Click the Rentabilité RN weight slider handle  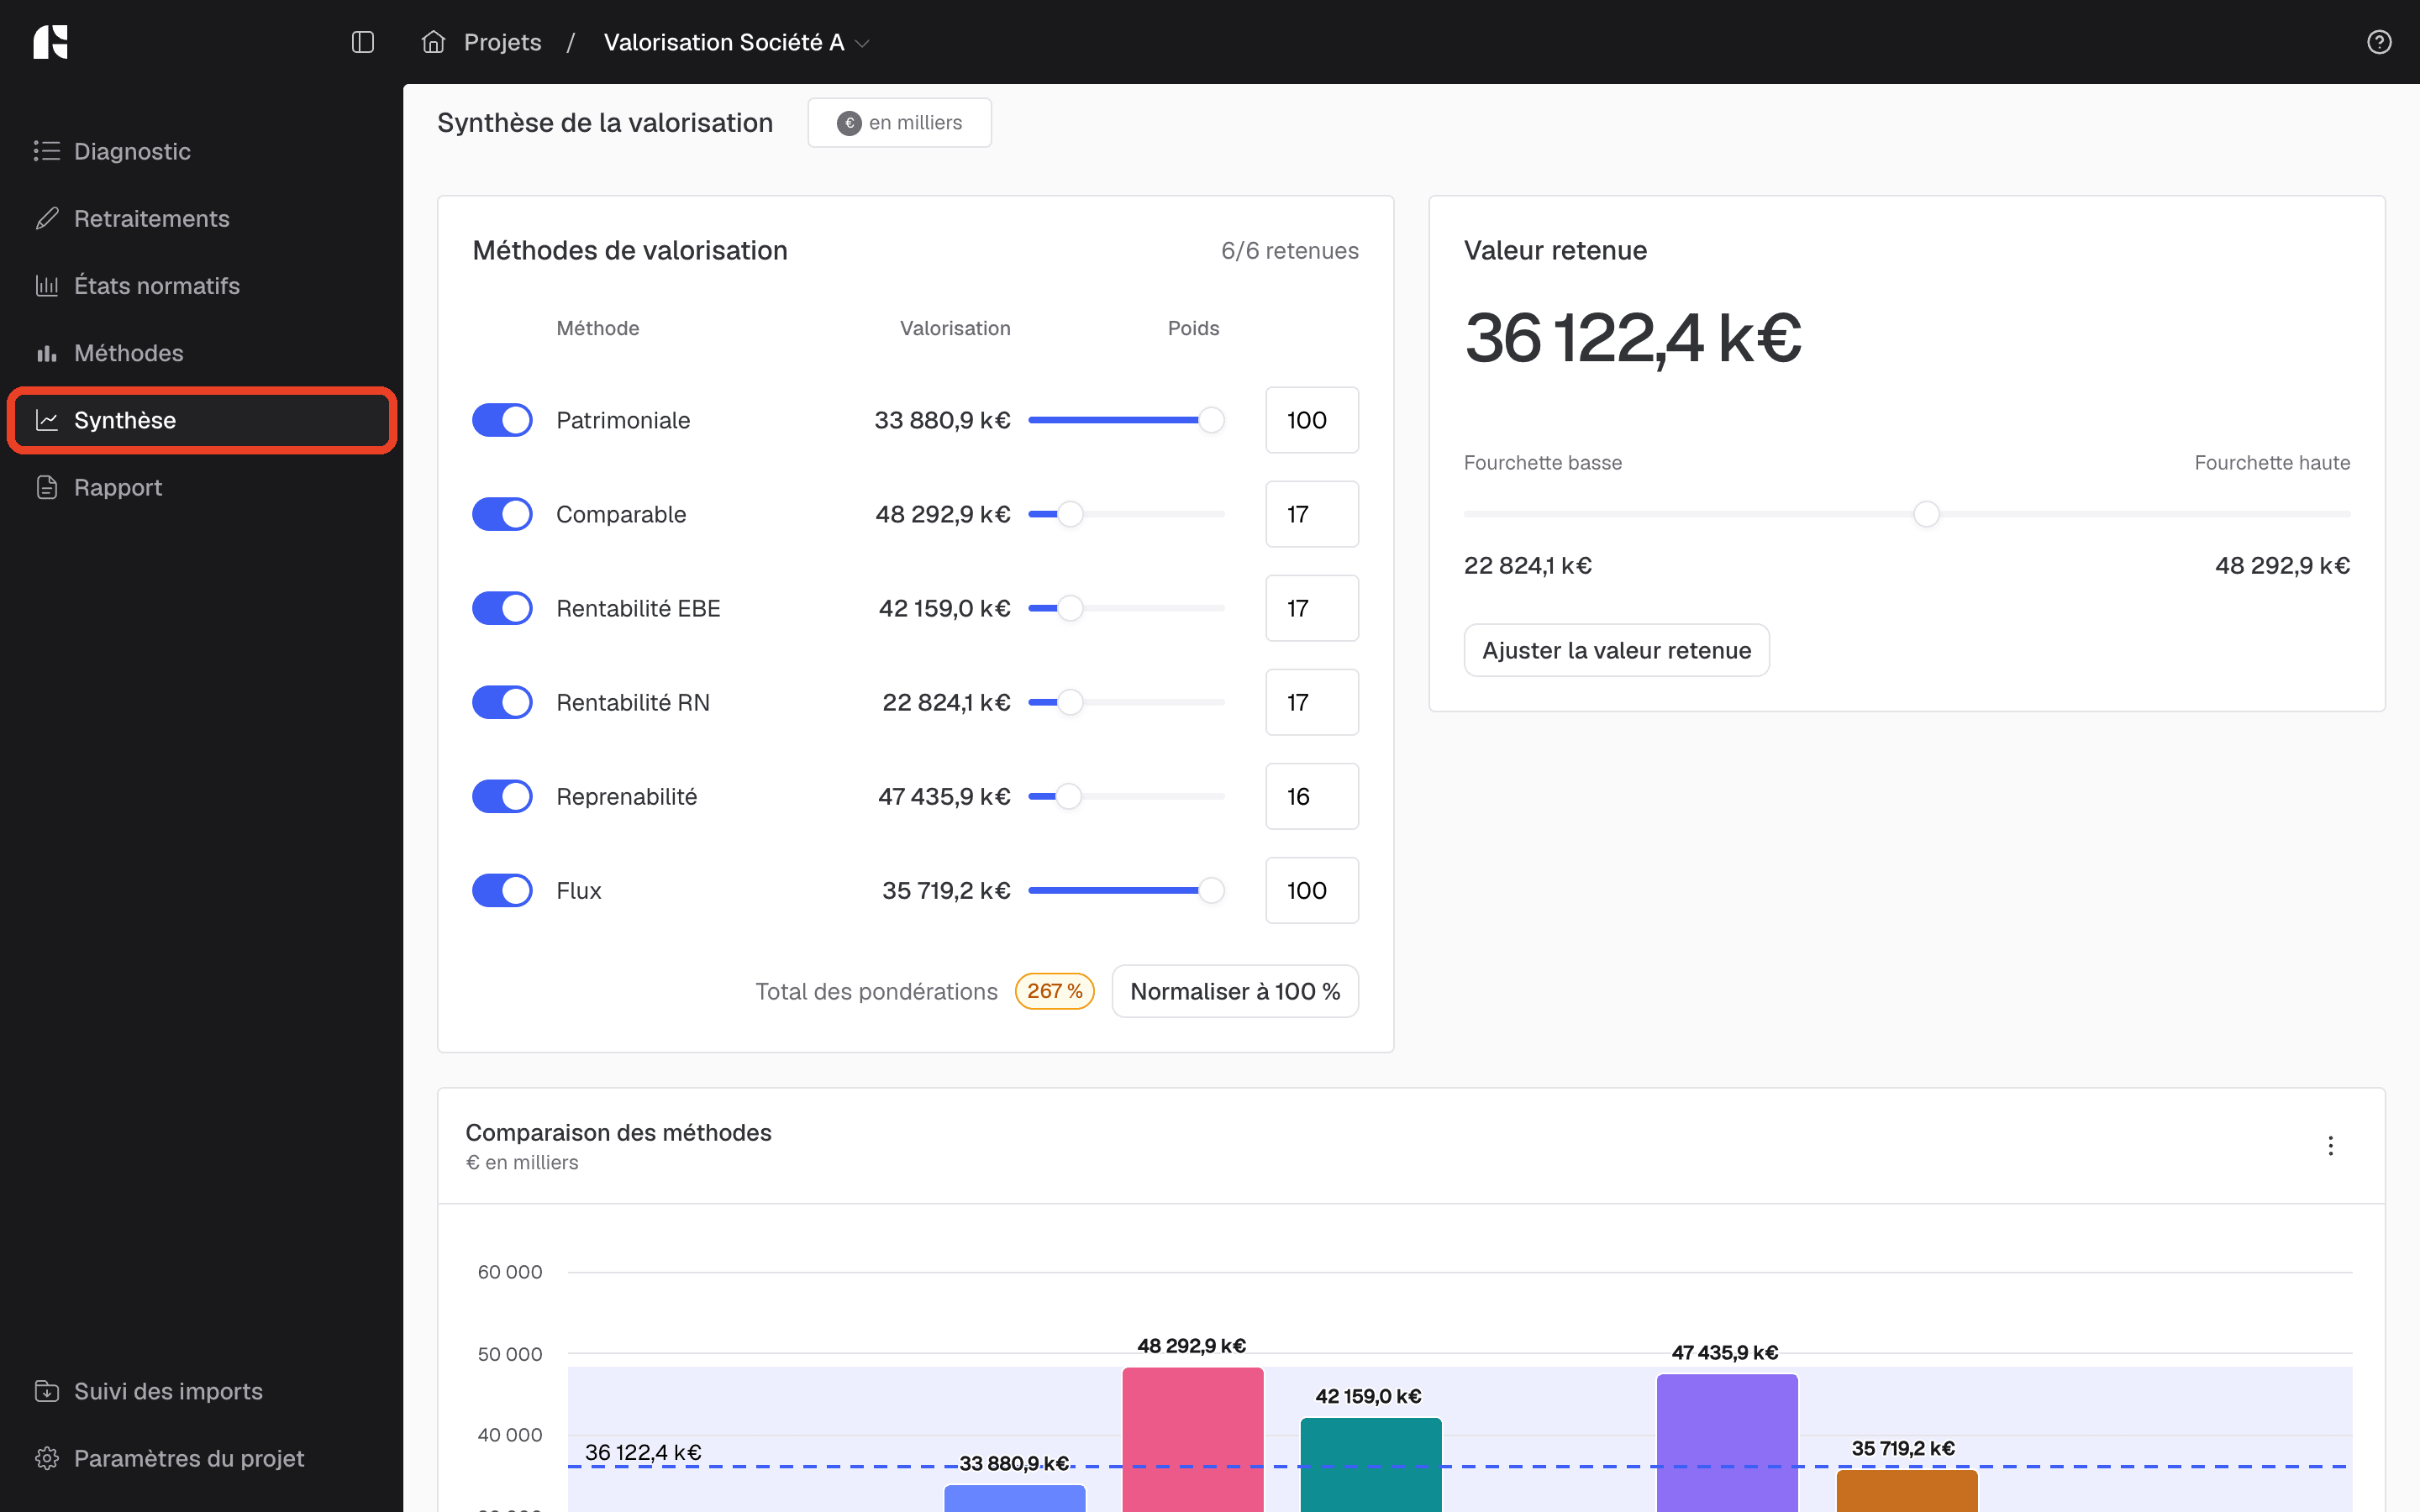pyautogui.click(x=1070, y=702)
